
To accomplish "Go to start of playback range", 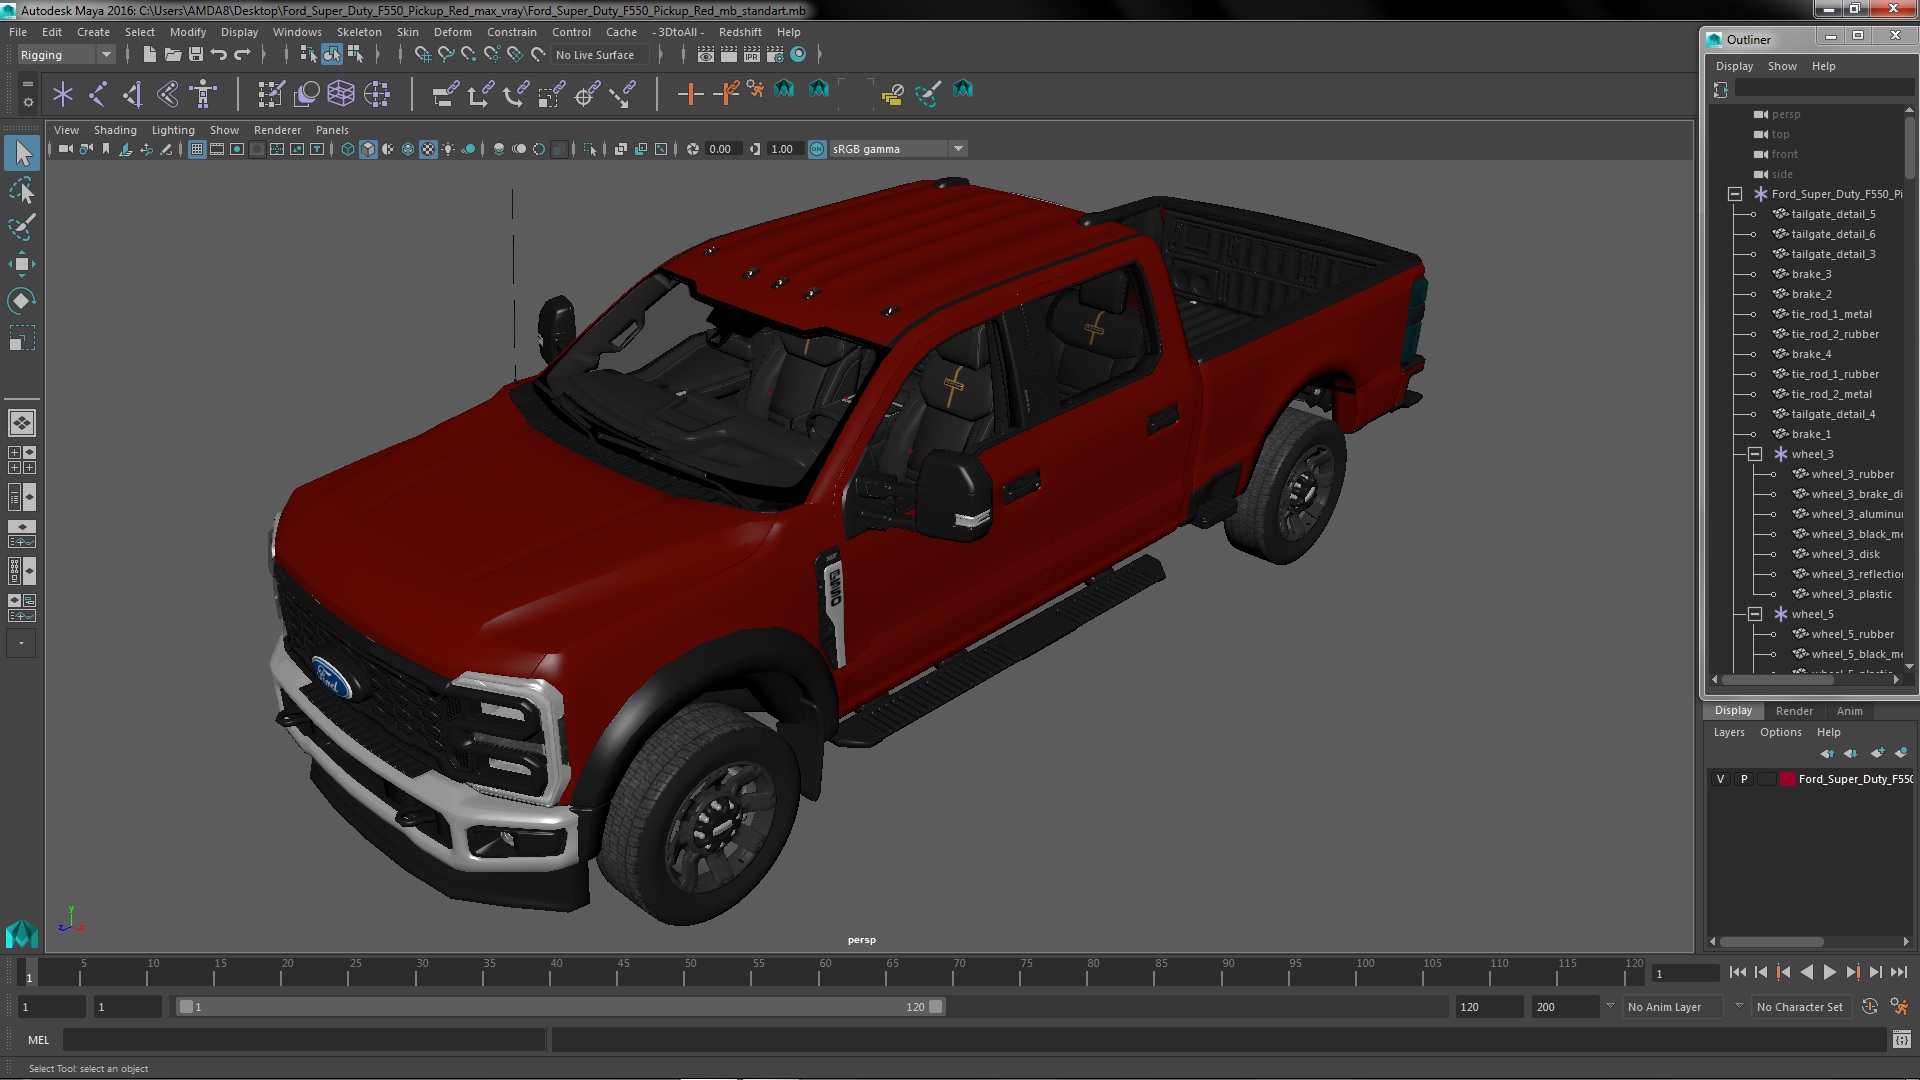I will click(1737, 972).
